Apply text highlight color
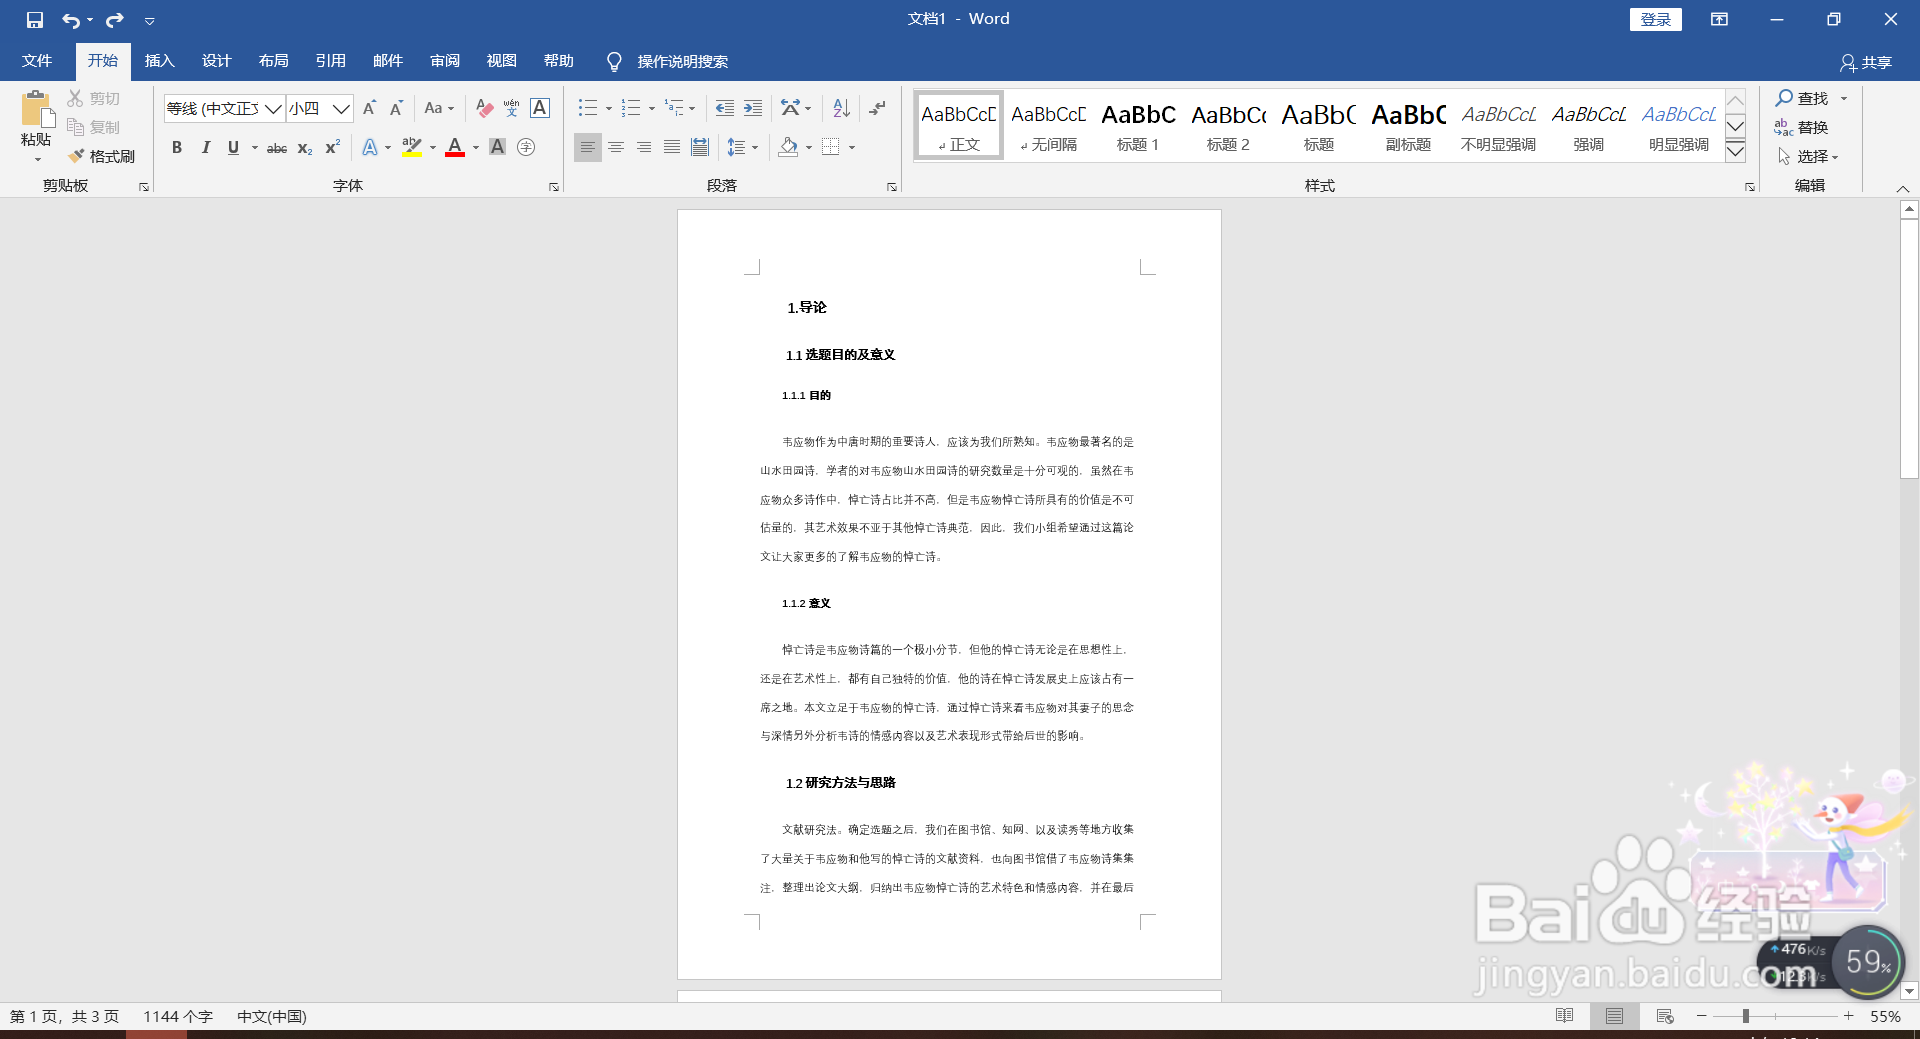This screenshot has height=1039, width=1920. (411, 147)
